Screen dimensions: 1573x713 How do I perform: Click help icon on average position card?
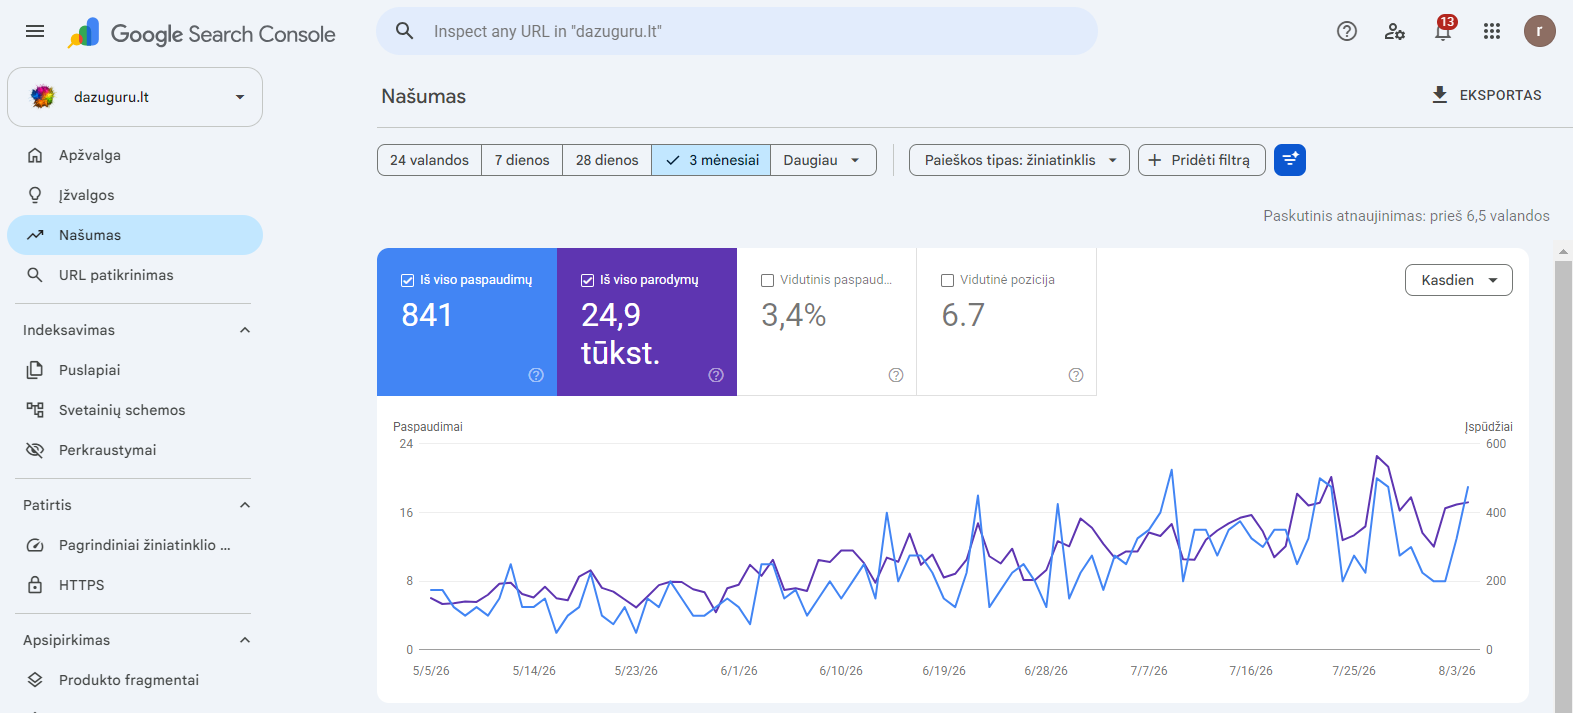coord(1076,375)
